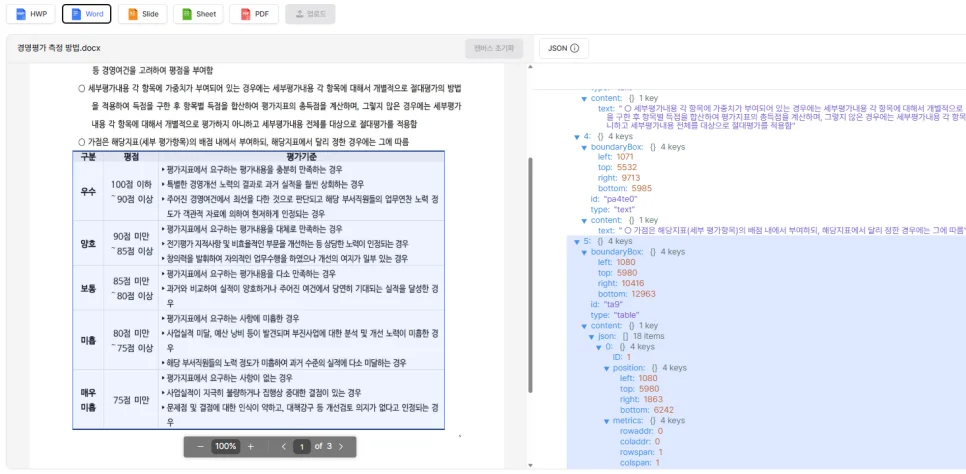
Task: Go to the previous page arrow
Action: click(284, 446)
